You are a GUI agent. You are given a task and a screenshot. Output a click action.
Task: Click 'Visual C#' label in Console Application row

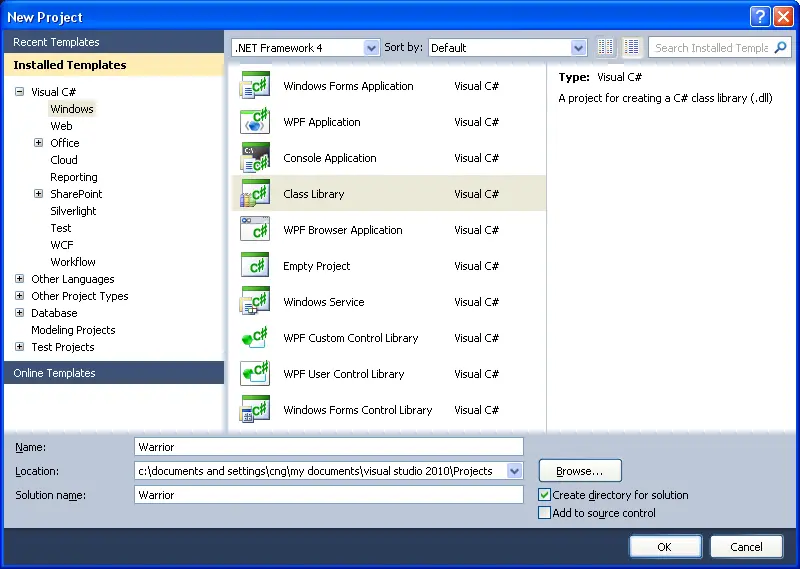[x=476, y=158]
